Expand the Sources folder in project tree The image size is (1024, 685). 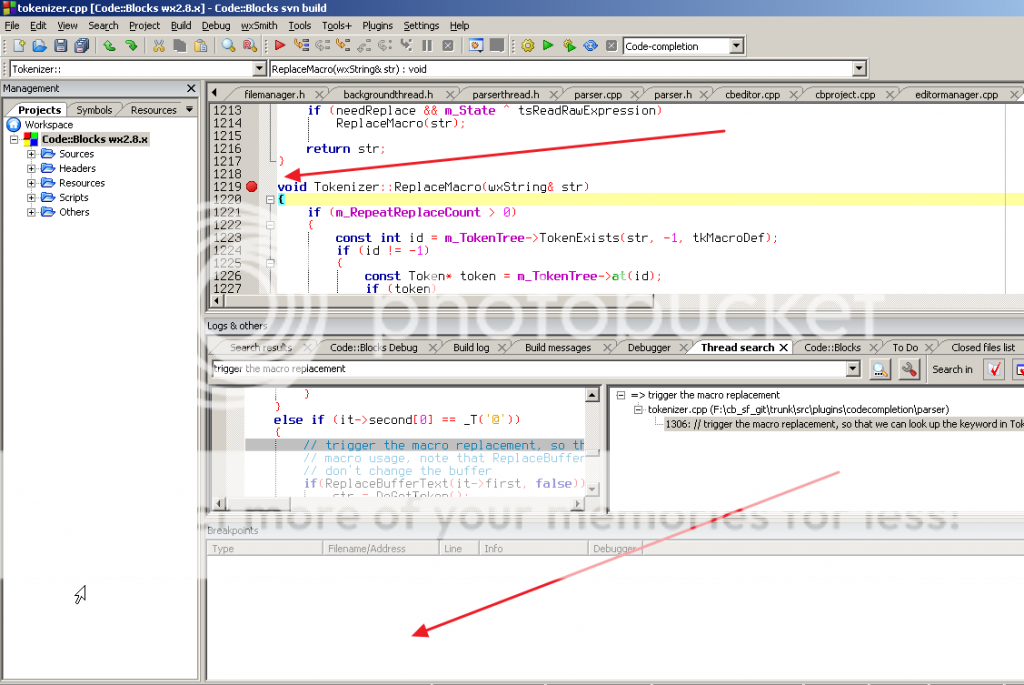pyautogui.click(x=31, y=154)
